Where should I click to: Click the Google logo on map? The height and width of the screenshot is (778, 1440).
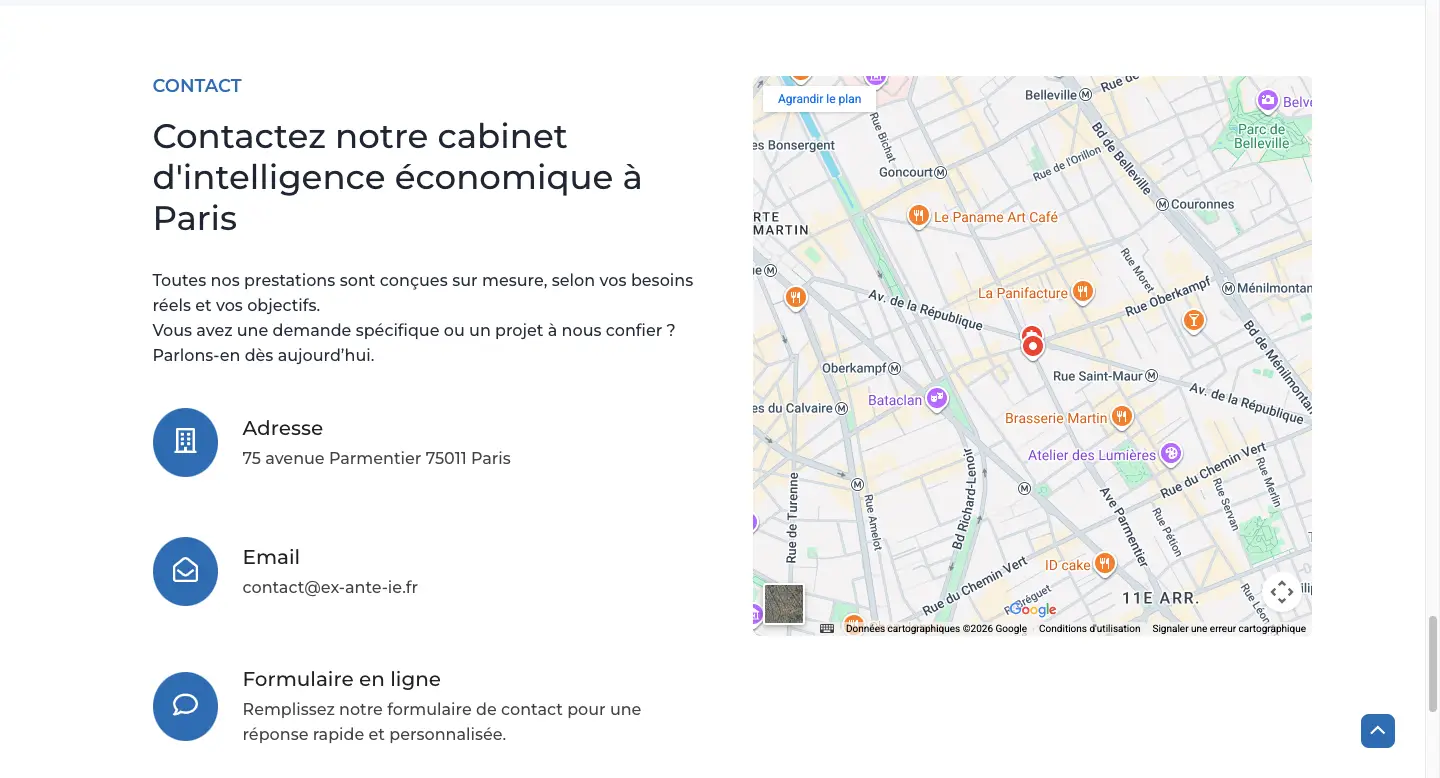[1033, 609]
